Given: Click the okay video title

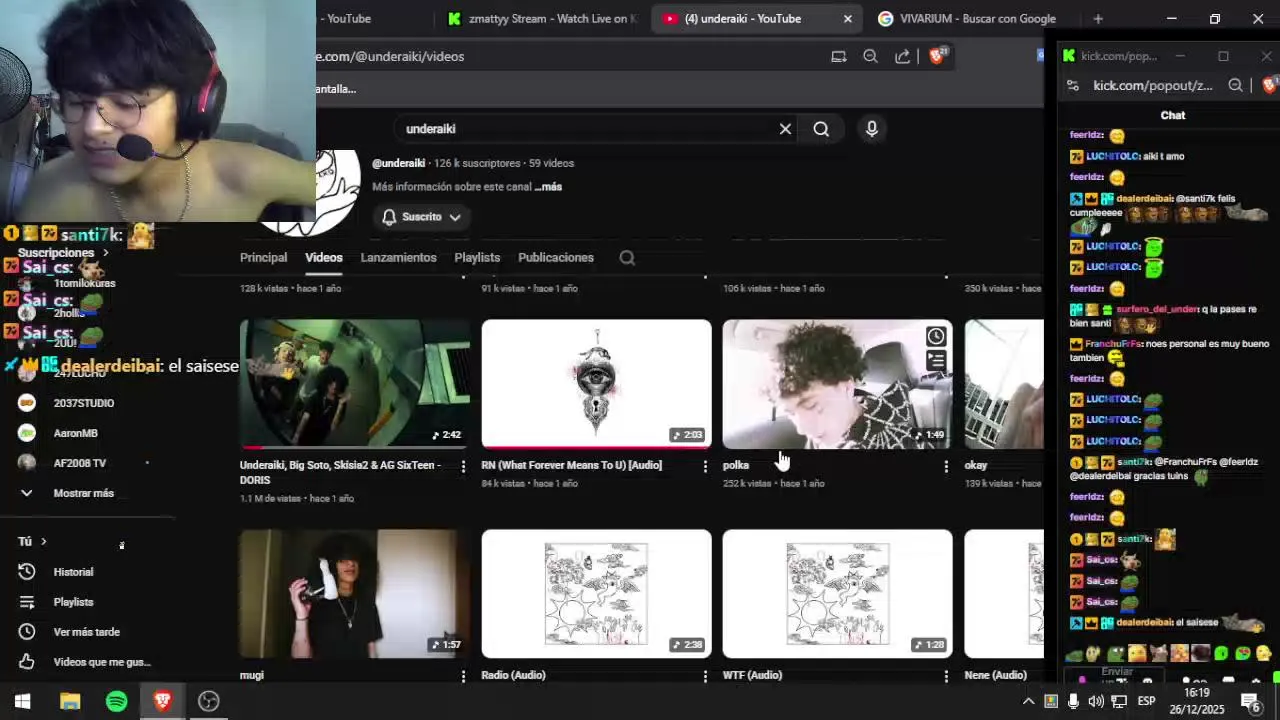Looking at the screenshot, I should click(975, 466).
